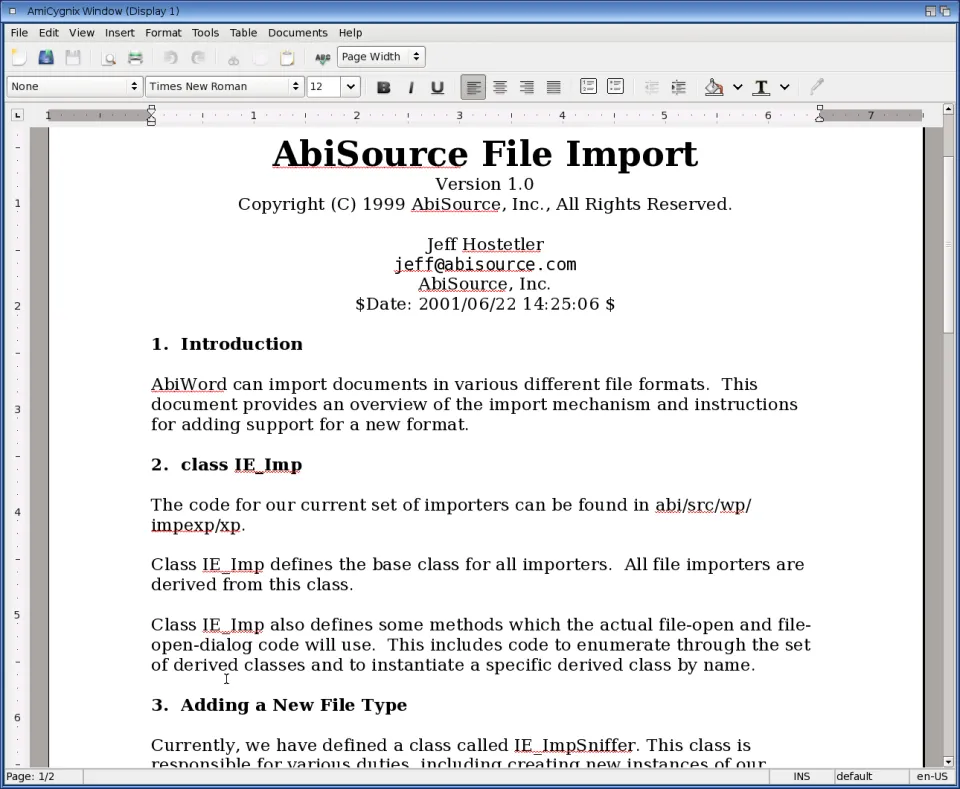Screen dimensions: 960x789
Task: Open Print Preview
Action: [109, 58]
